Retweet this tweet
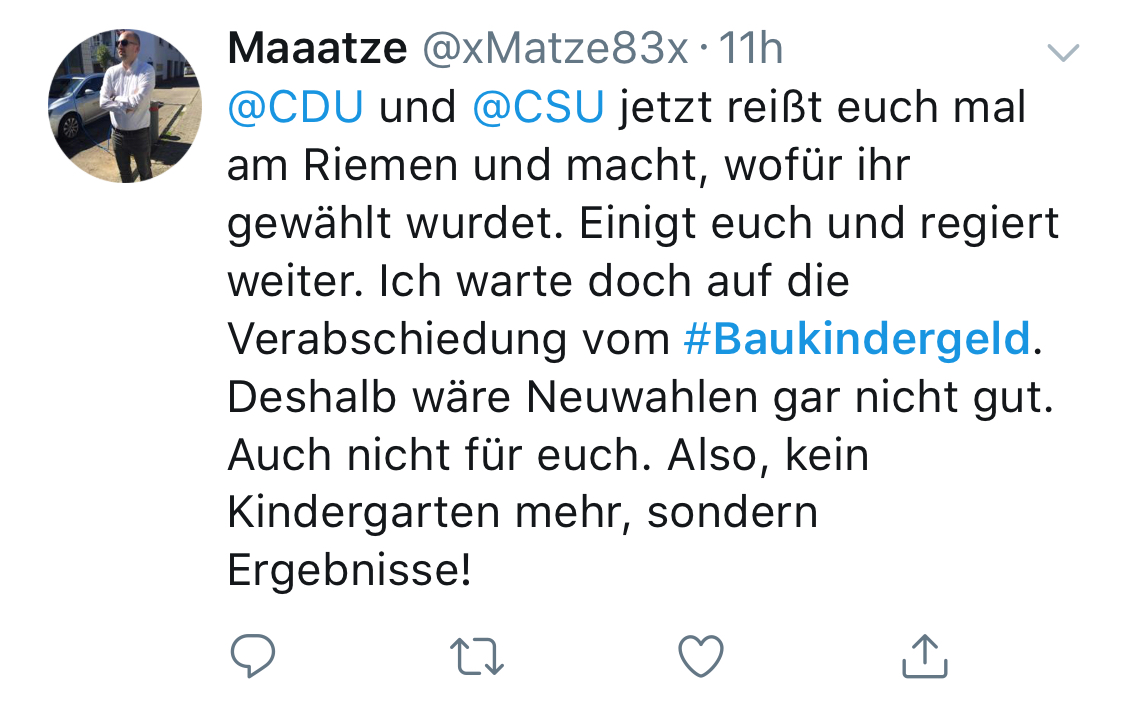This screenshot has width=1125, height=702. [x=477, y=656]
